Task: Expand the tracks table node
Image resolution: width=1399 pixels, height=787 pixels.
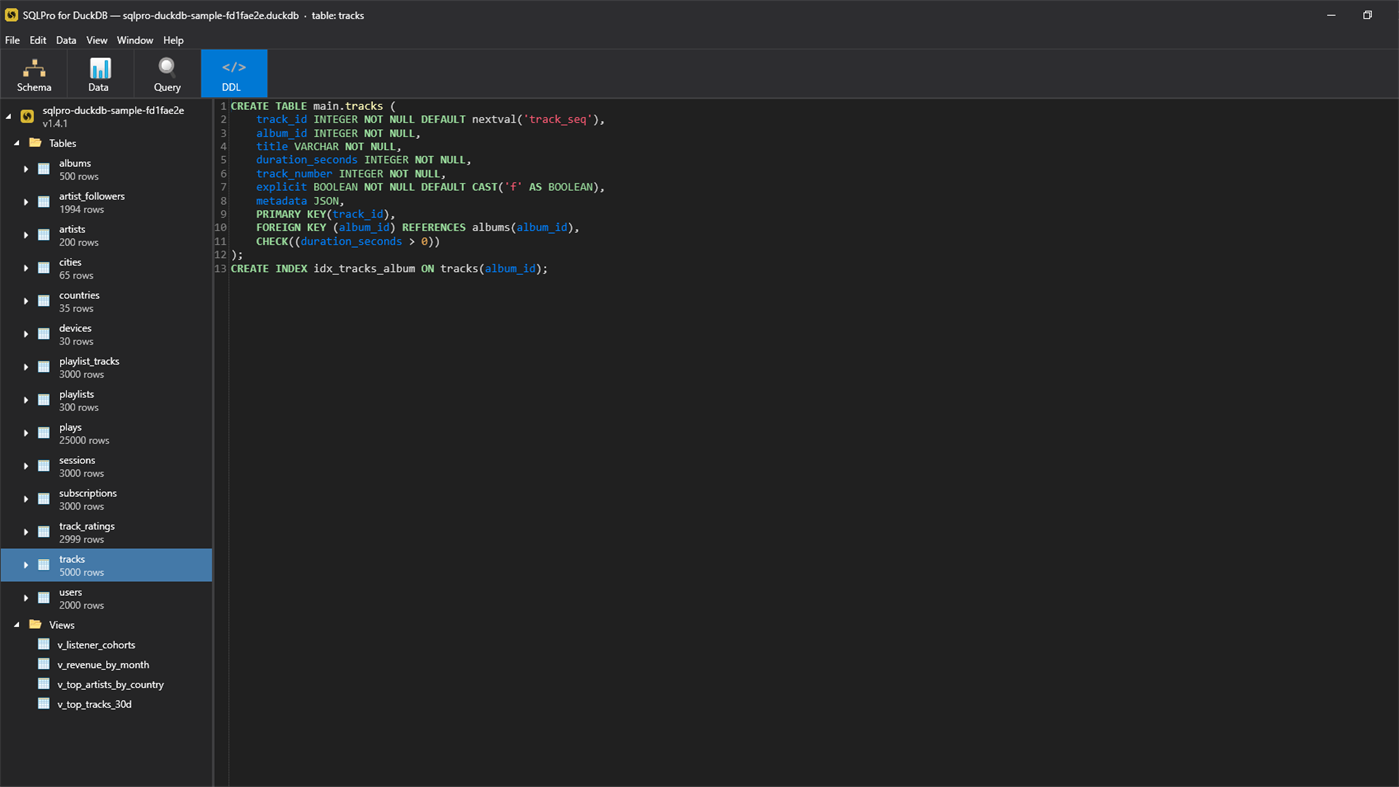Action: (26, 565)
